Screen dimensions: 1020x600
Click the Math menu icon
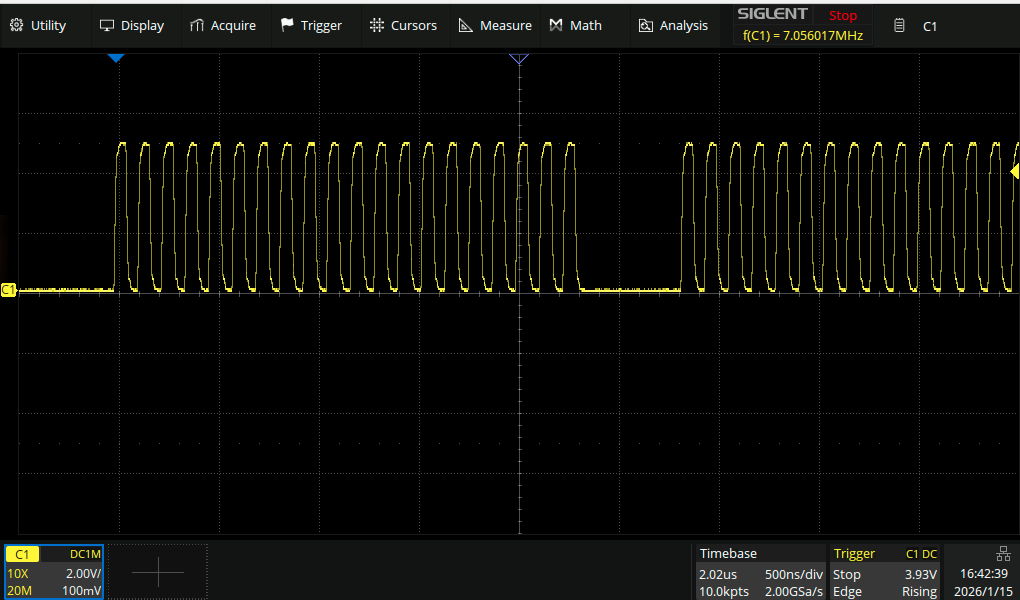point(556,25)
